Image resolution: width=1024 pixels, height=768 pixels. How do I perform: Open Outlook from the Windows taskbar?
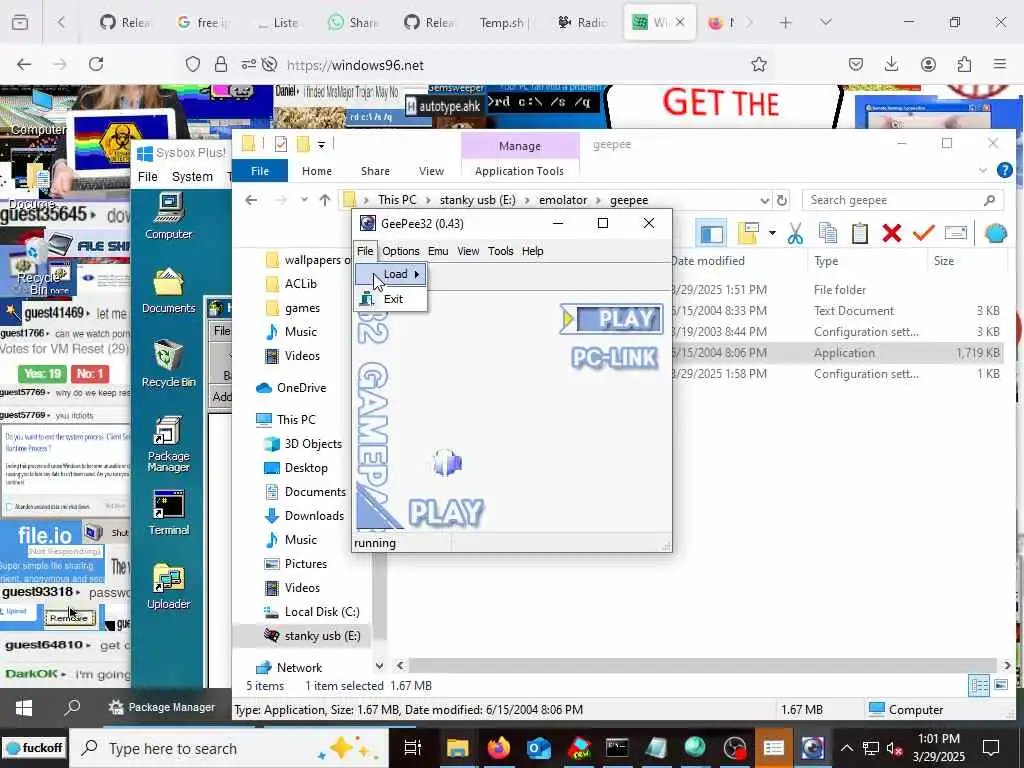pyautogui.click(x=539, y=748)
